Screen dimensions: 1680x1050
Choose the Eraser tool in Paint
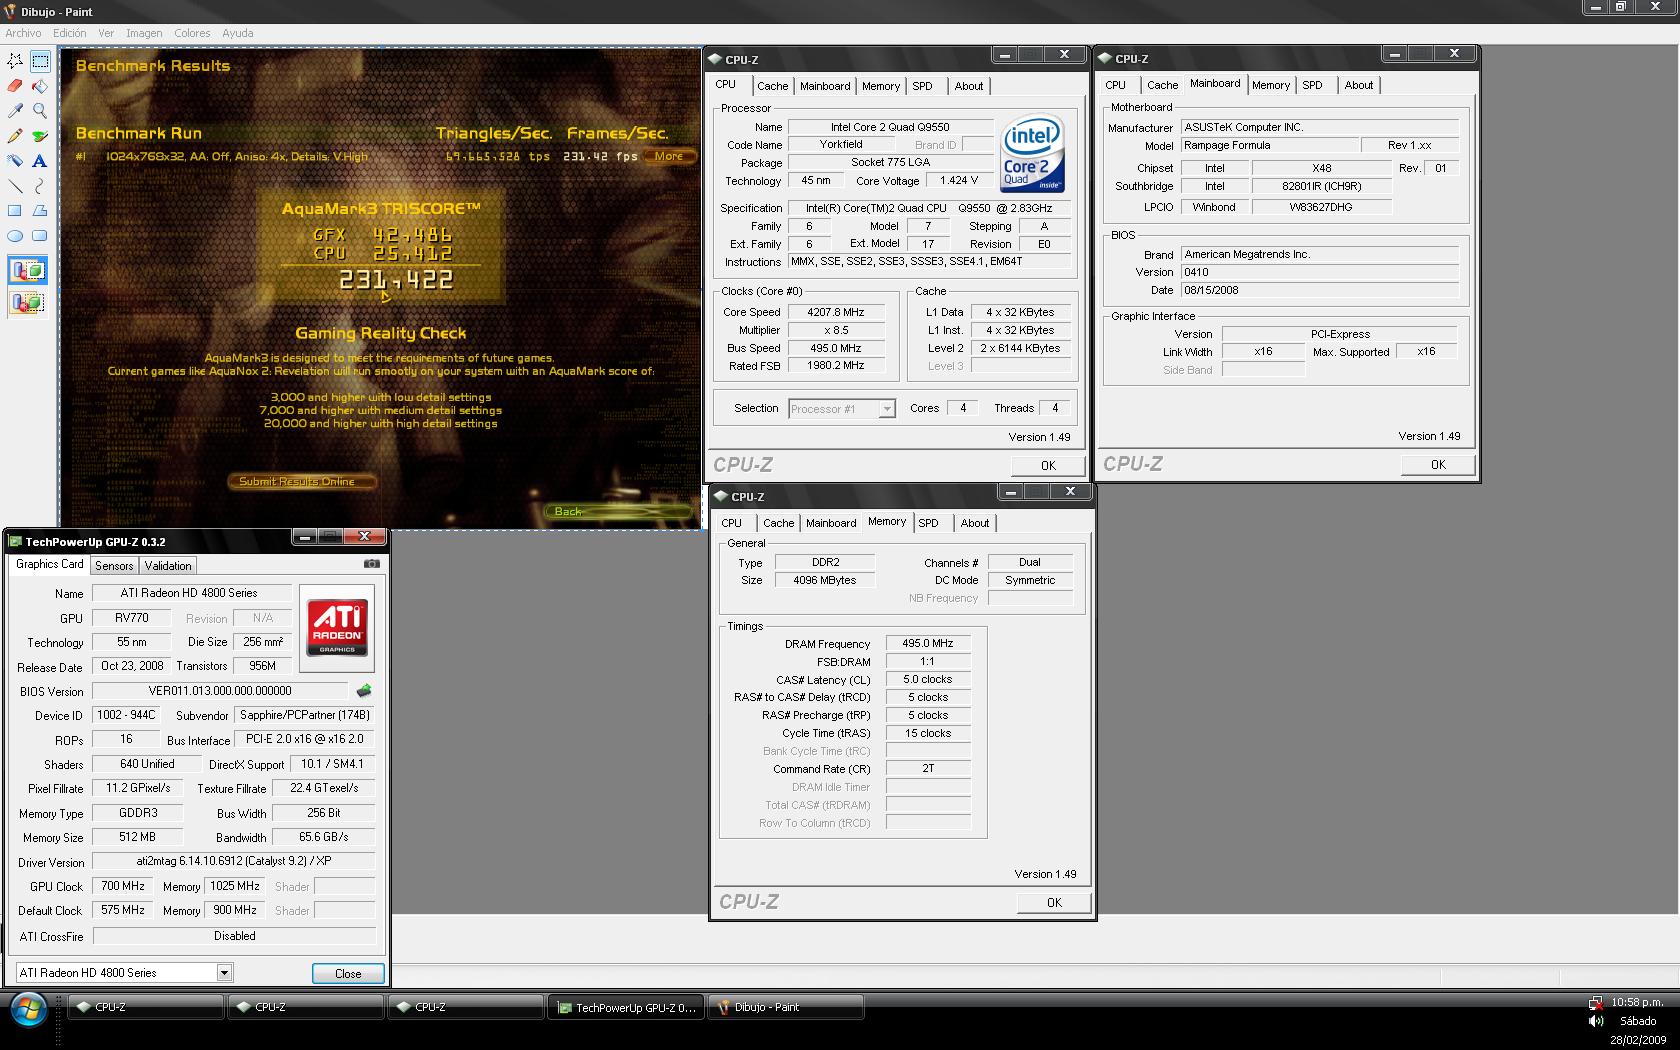pyautogui.click(x=15, y=87)
